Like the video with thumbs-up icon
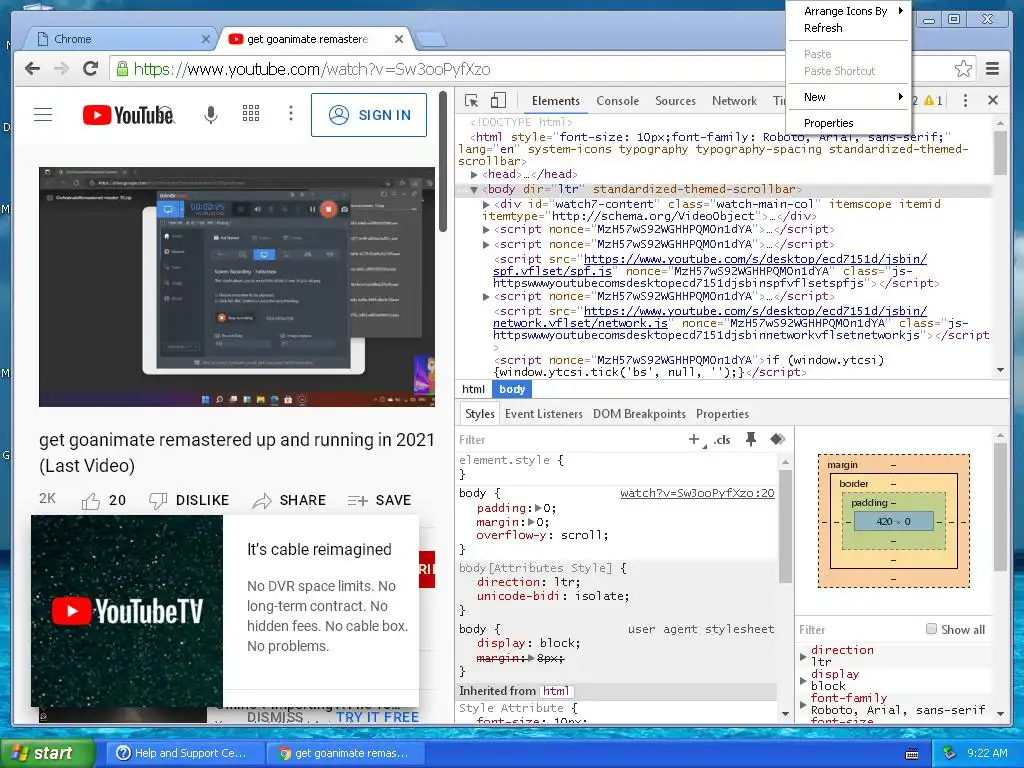1024x768 pixels. click(91, 501)
